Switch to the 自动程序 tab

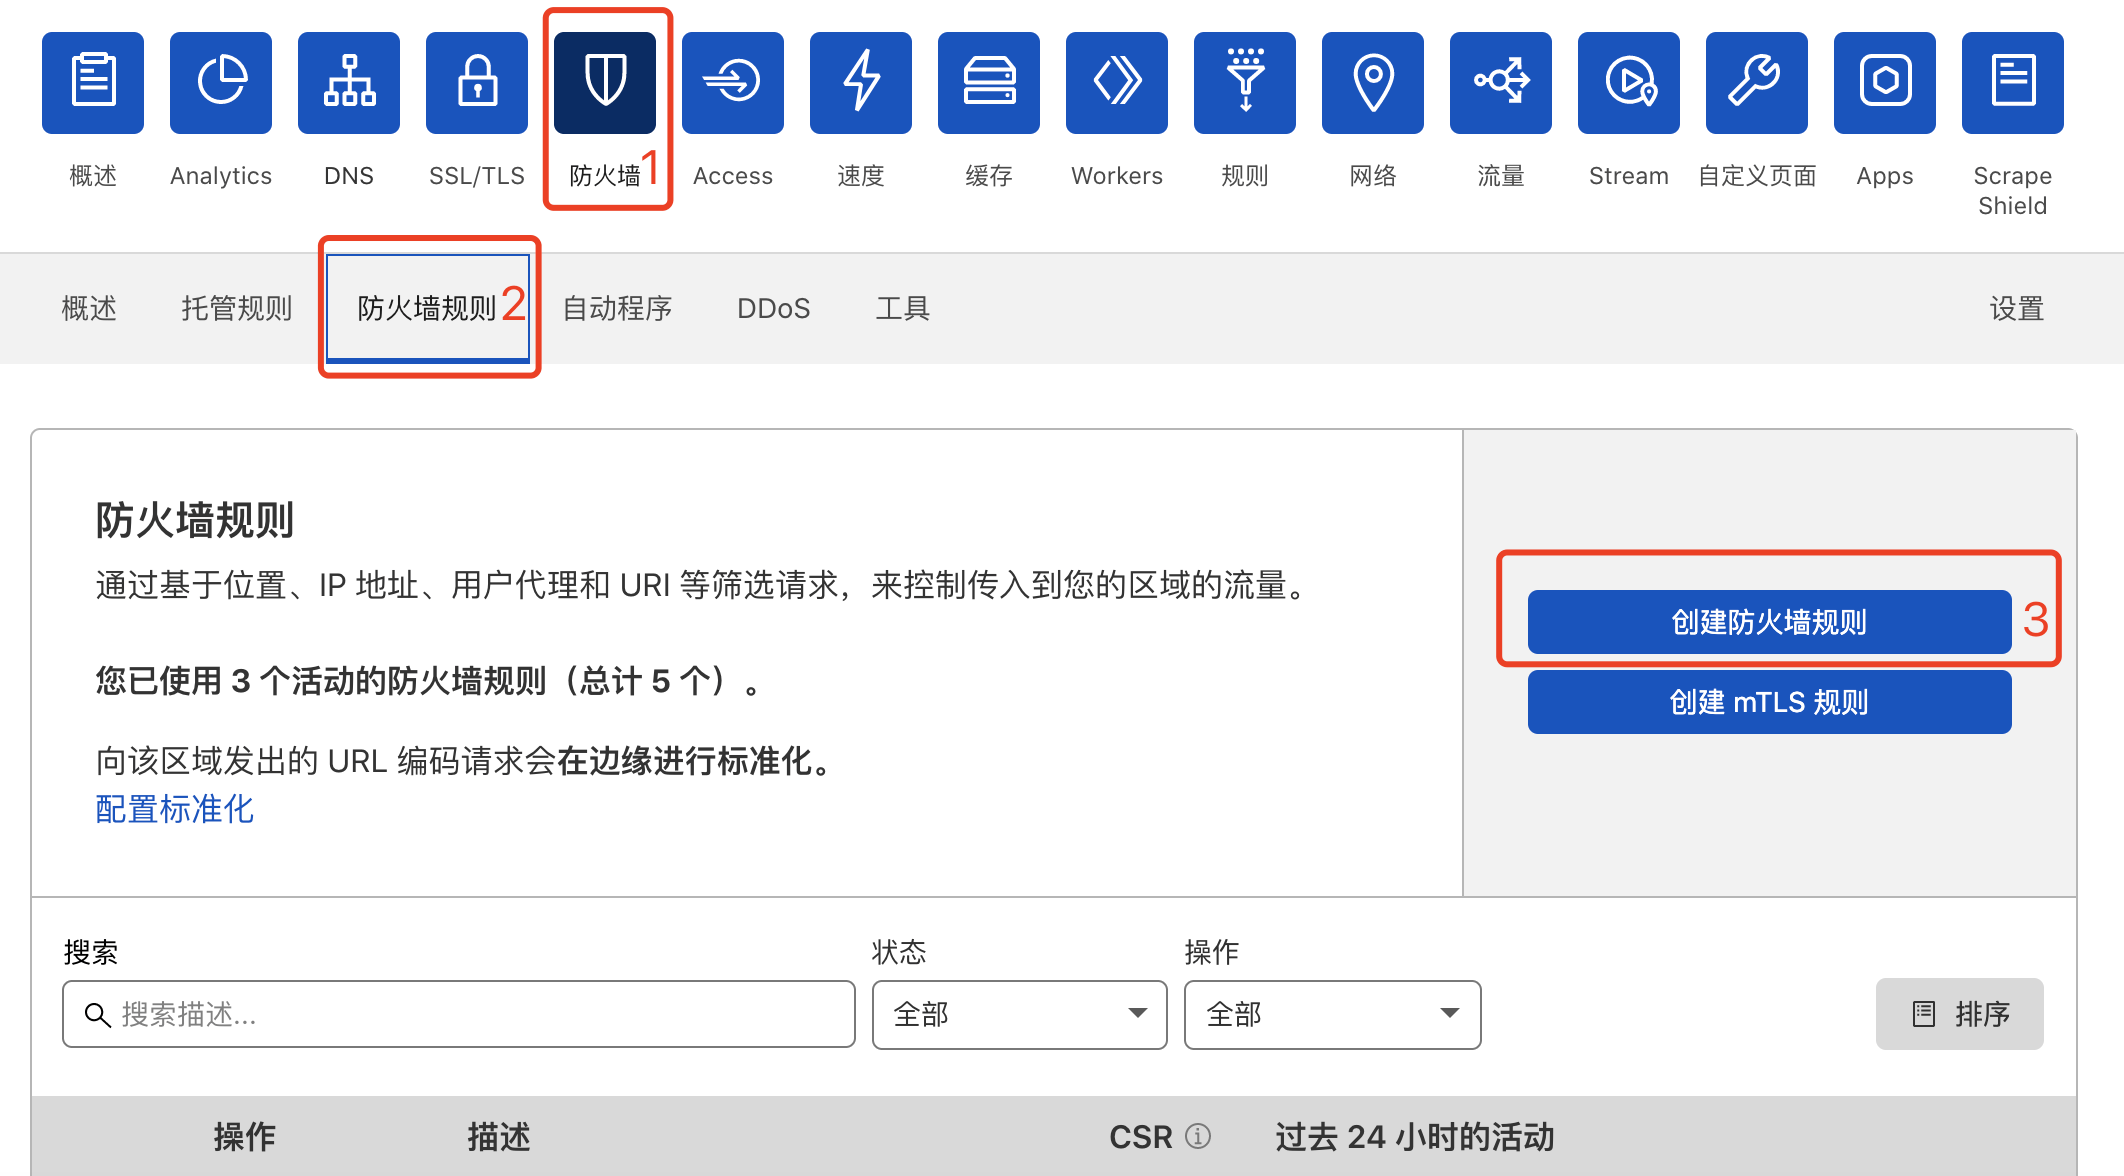[x=617, y=308]
